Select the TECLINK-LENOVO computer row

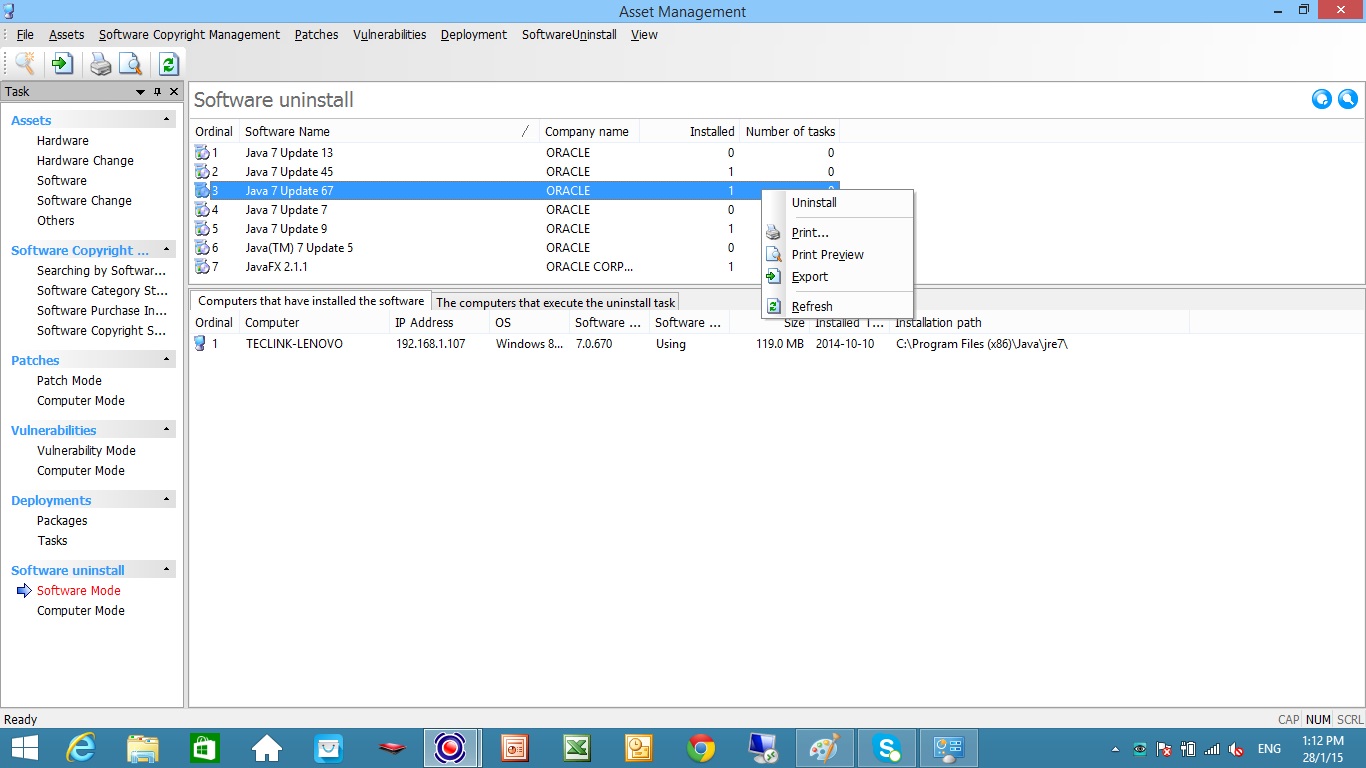tap(690, 343)
